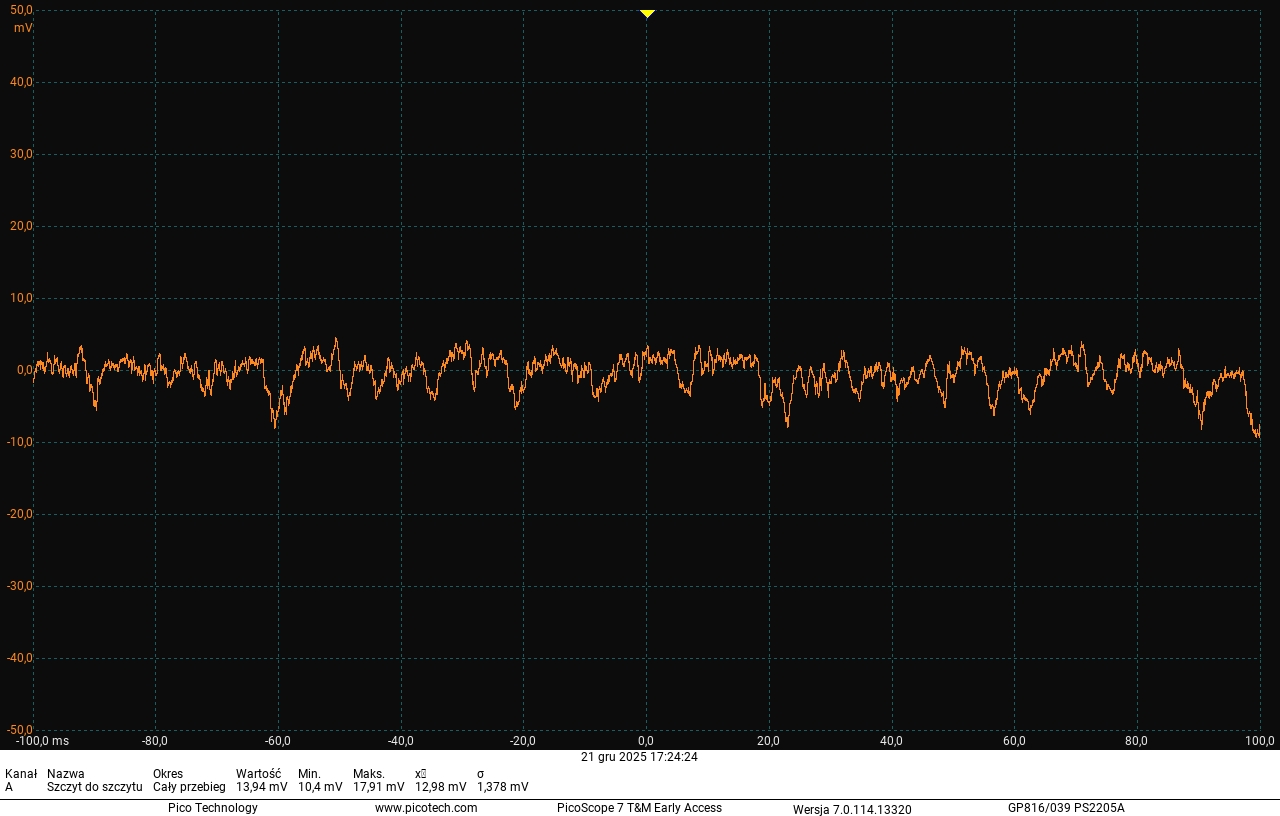Viewport: 1280px width, 816px height.
Task: Click the Kanał column header
Action: pyautogui.click(x=21, y=774)
